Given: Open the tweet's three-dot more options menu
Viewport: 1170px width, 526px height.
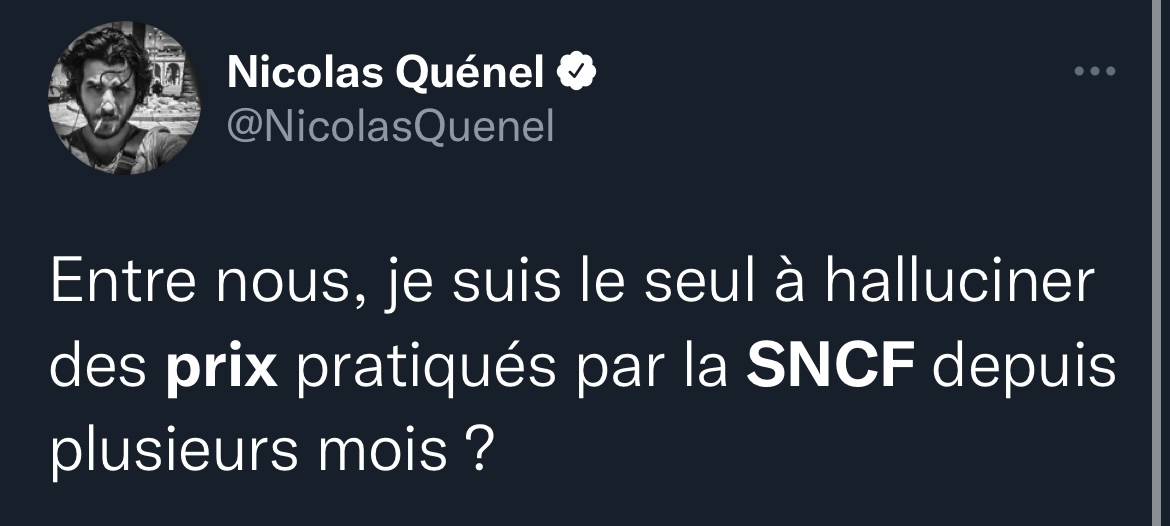Looking at the screenshot, I should pos(1094,72).
